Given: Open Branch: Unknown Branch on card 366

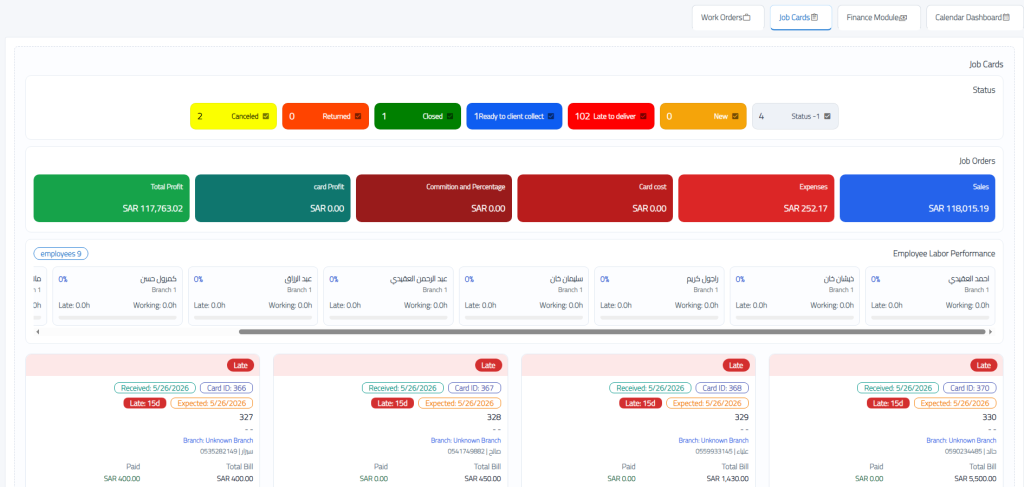Looking at the screenshot, I should point(218,440).
